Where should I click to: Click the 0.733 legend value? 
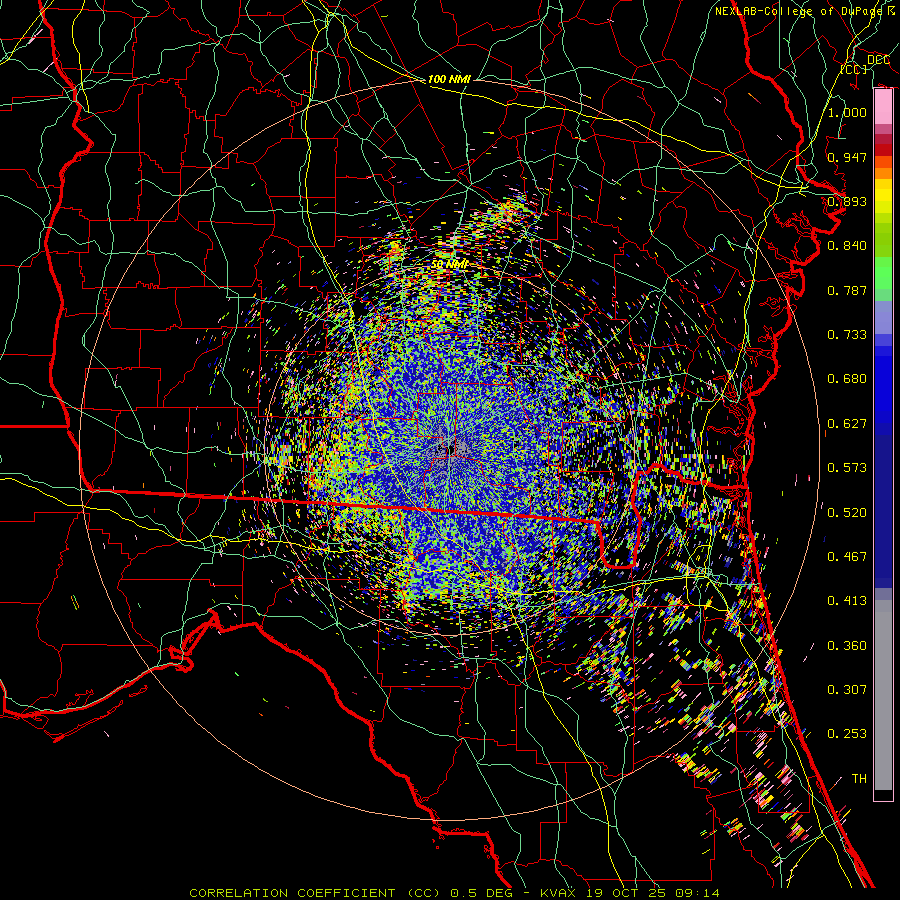coord(847,335)
